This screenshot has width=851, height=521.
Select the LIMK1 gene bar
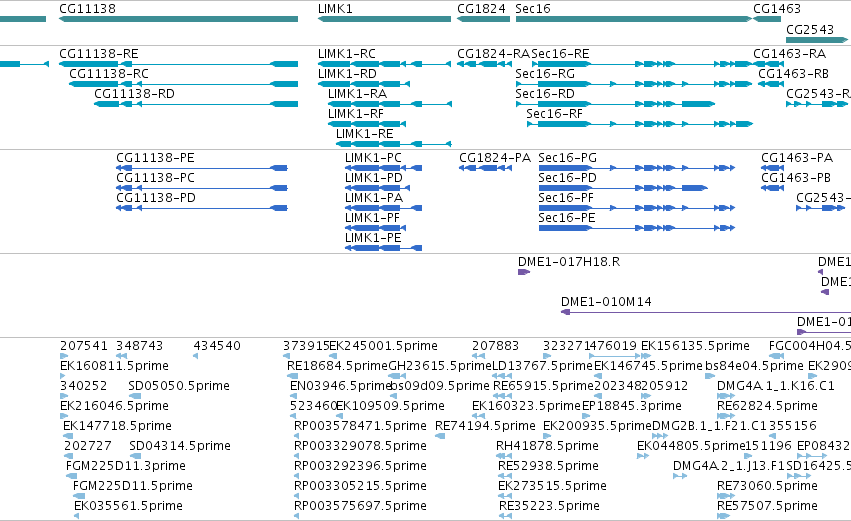[384, 19]
